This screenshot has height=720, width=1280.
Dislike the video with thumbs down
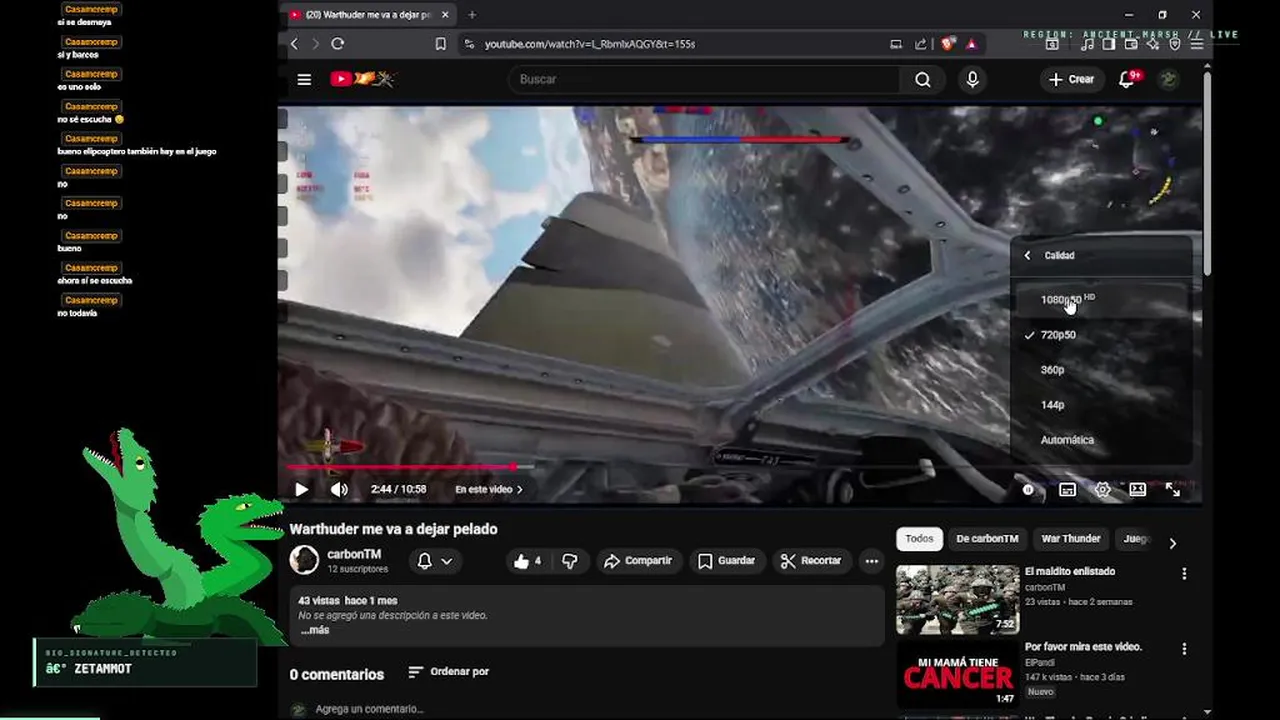pyautogui.click(x=569, y=561)
